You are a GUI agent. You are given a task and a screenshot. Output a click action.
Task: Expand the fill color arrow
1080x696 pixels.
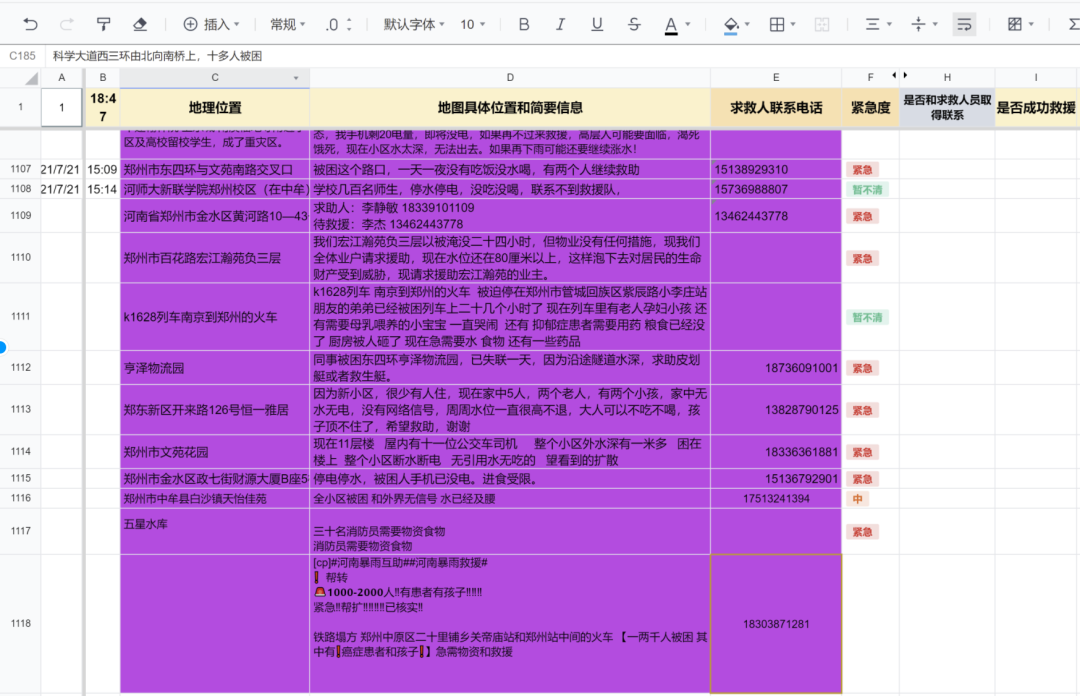coord(747,25)
